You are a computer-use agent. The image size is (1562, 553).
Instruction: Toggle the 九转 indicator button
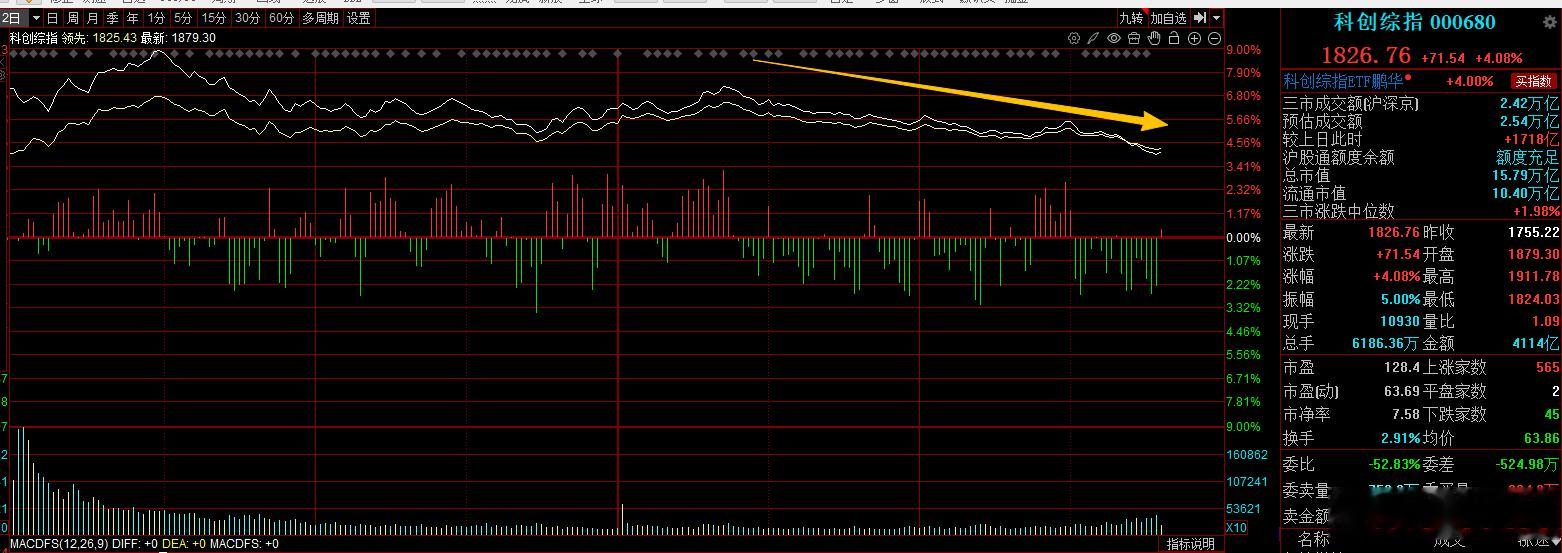[x=1131, y=18]
